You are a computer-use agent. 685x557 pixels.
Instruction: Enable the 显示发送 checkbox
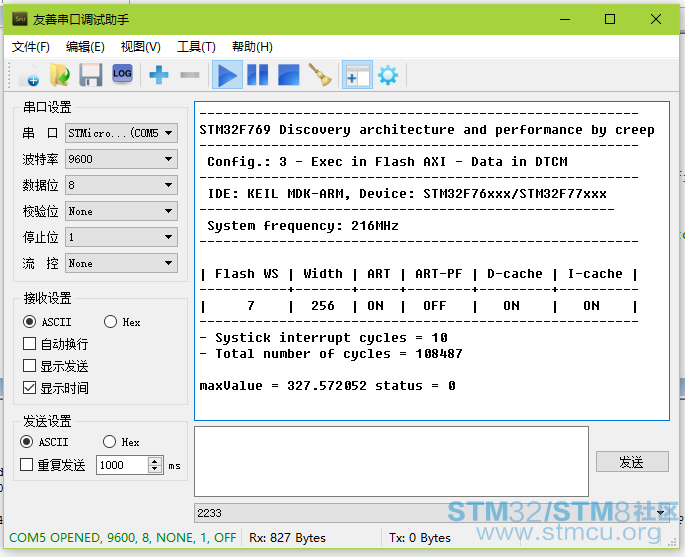[x=55, y=366]
